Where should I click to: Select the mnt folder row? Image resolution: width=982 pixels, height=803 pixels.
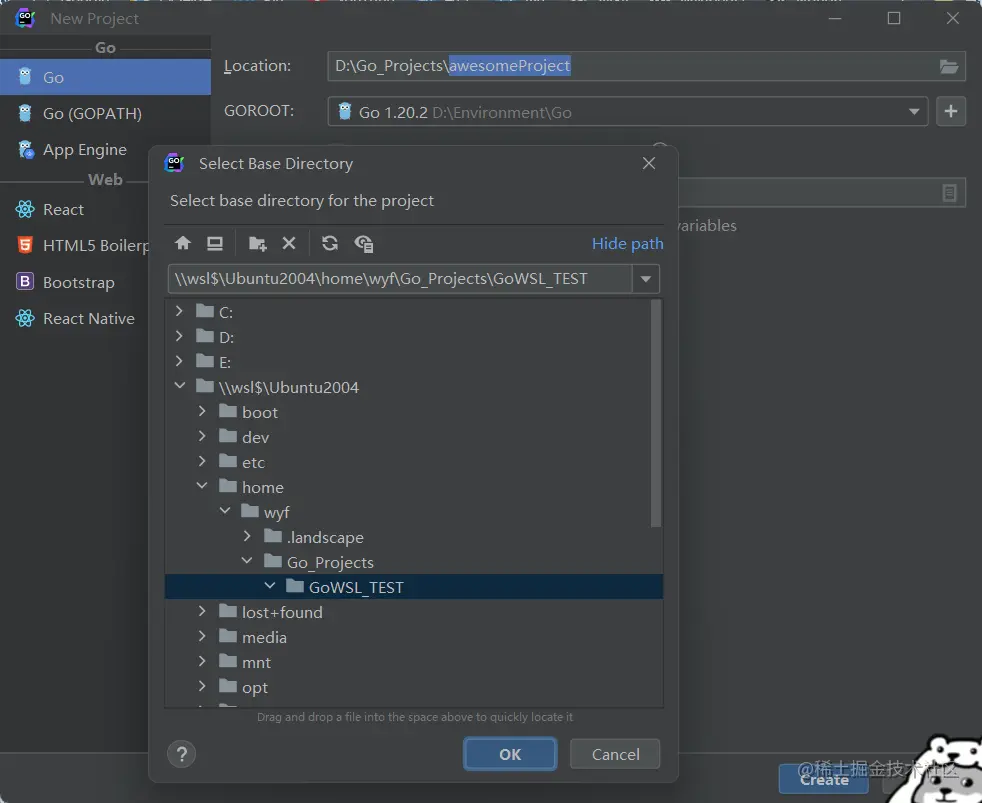[413, 663]
